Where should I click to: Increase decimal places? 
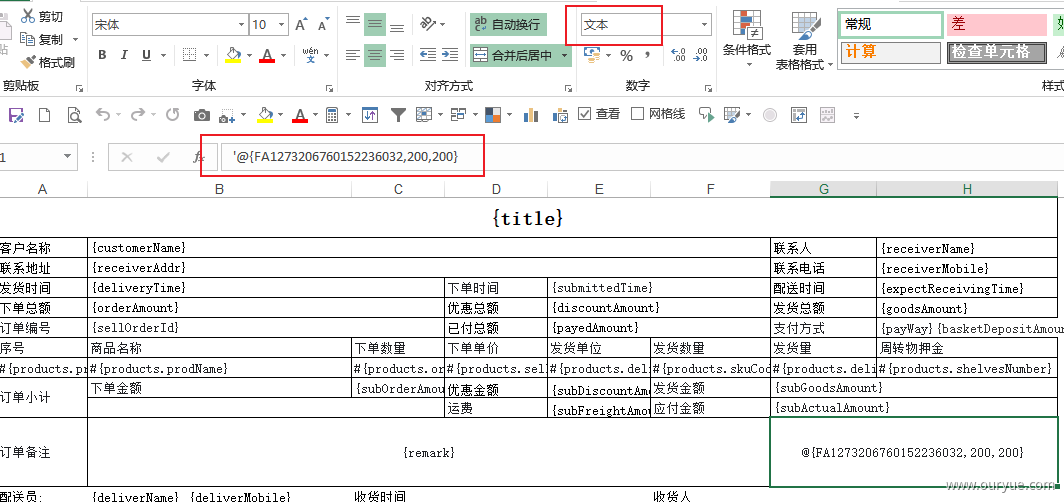[x=678, y=55]
